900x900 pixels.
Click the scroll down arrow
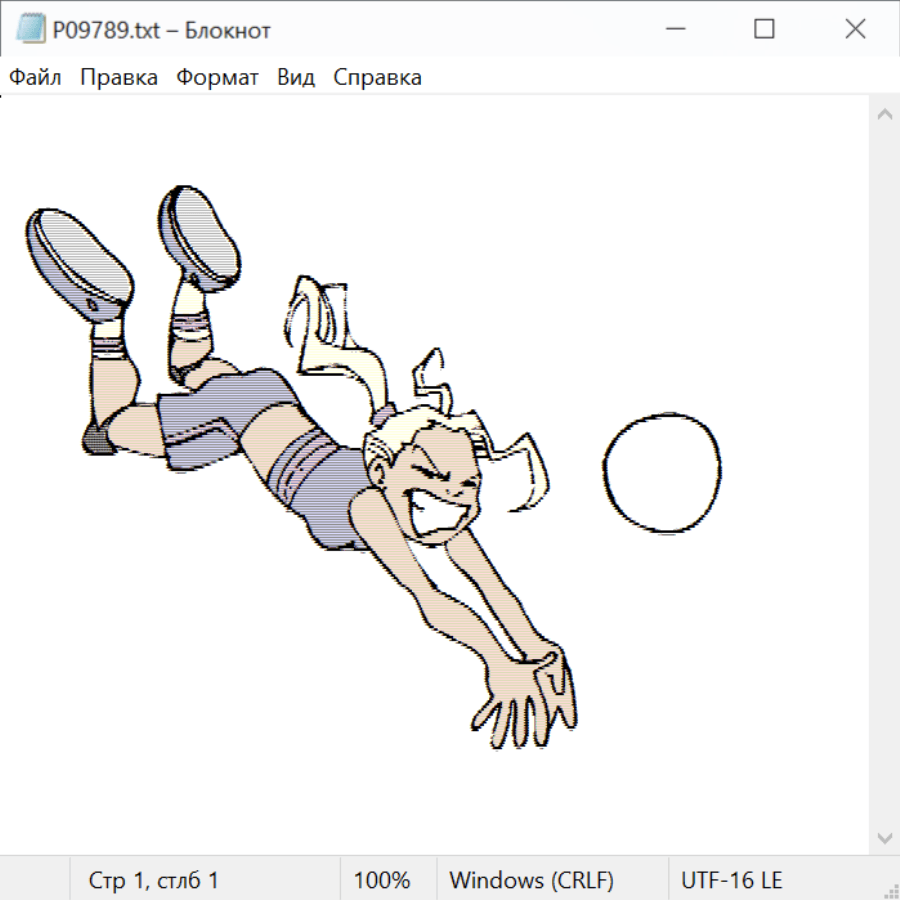point(884,837)
